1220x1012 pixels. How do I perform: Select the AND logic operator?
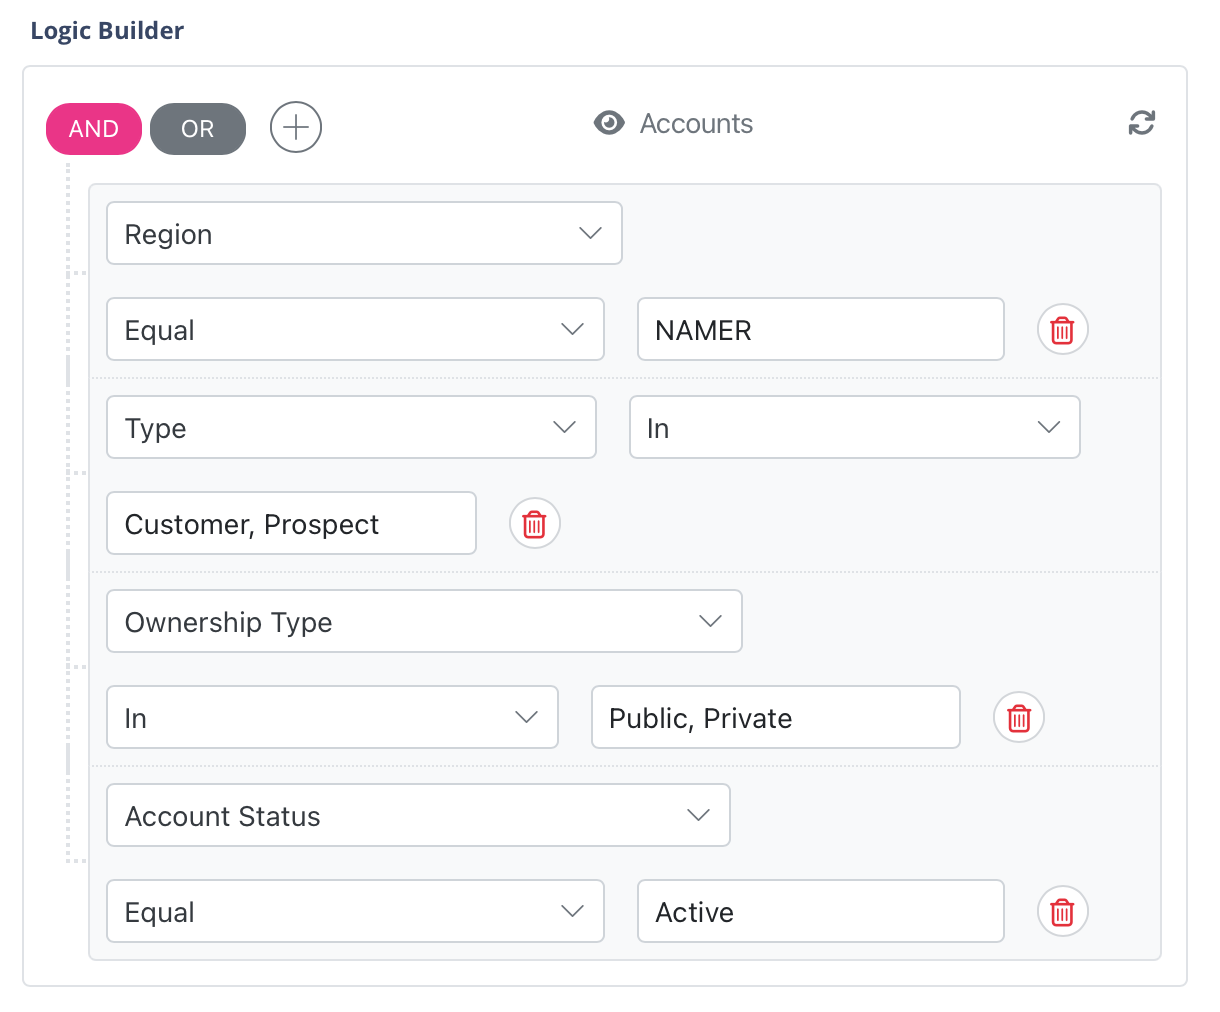tap(93, 128)
